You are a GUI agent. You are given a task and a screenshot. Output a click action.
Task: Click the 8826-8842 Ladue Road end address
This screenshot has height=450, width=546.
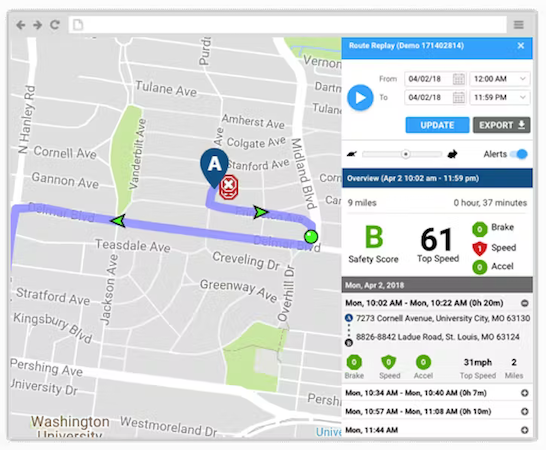pyautogui.click(x=437, y=337)
